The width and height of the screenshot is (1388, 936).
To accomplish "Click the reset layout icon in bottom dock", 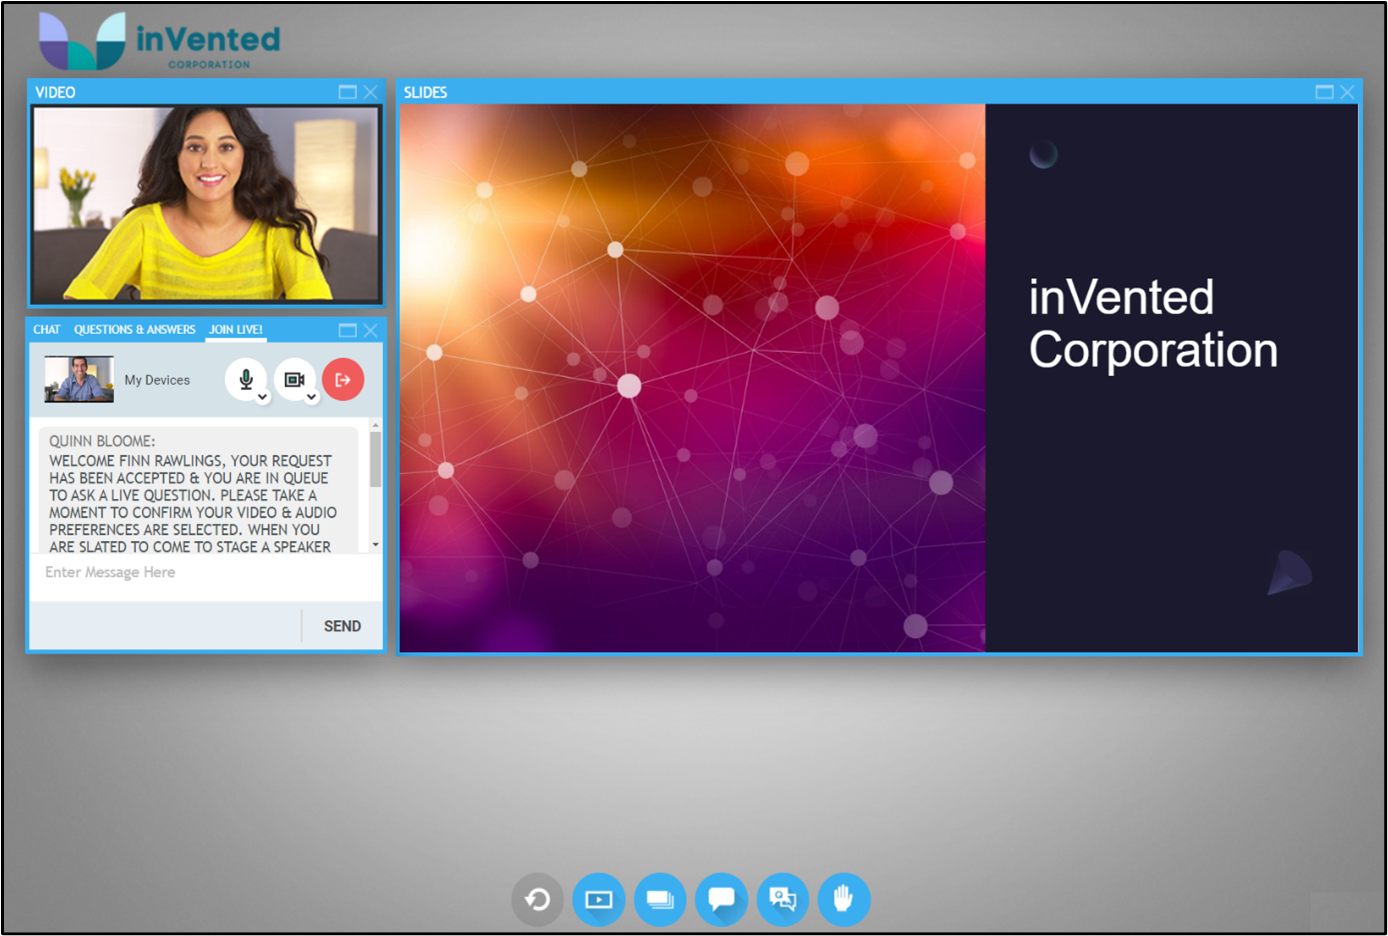I will coord(538,900).
